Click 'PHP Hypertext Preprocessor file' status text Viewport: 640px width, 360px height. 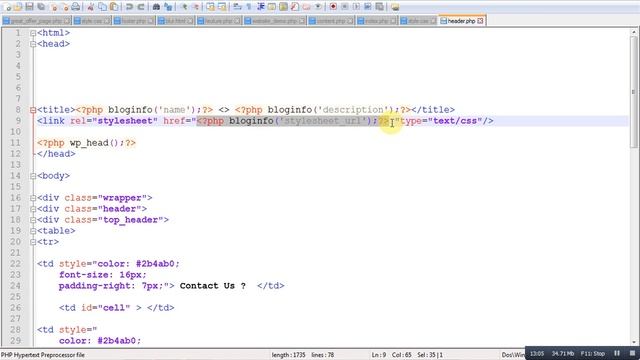click(43, 355)
